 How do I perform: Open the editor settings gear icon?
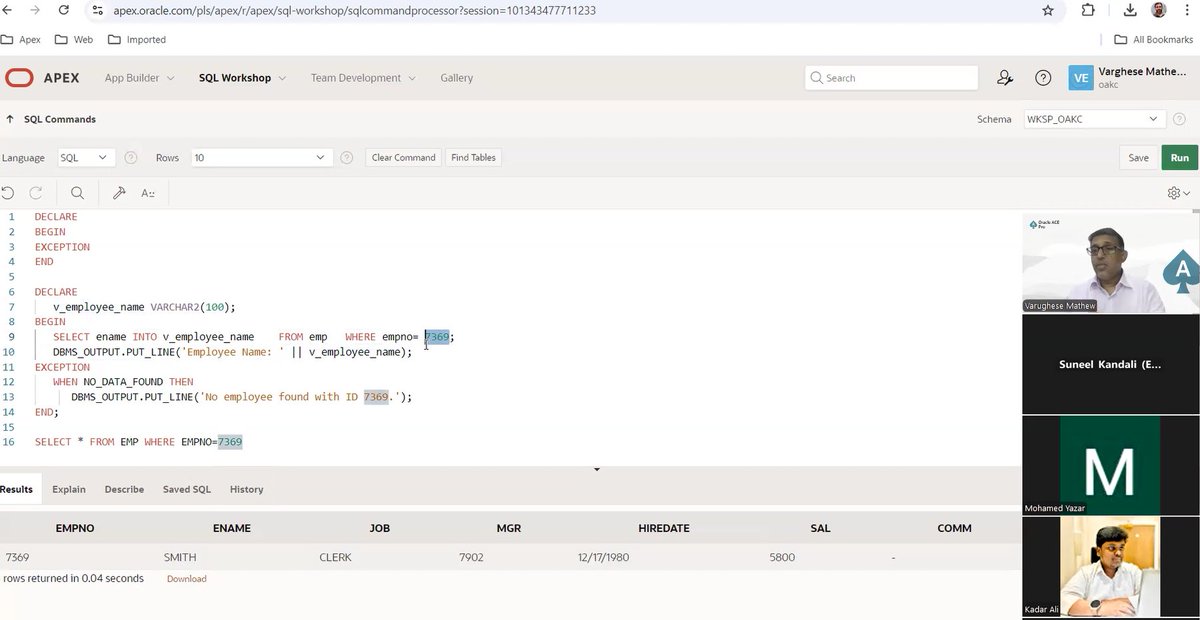1171,192
